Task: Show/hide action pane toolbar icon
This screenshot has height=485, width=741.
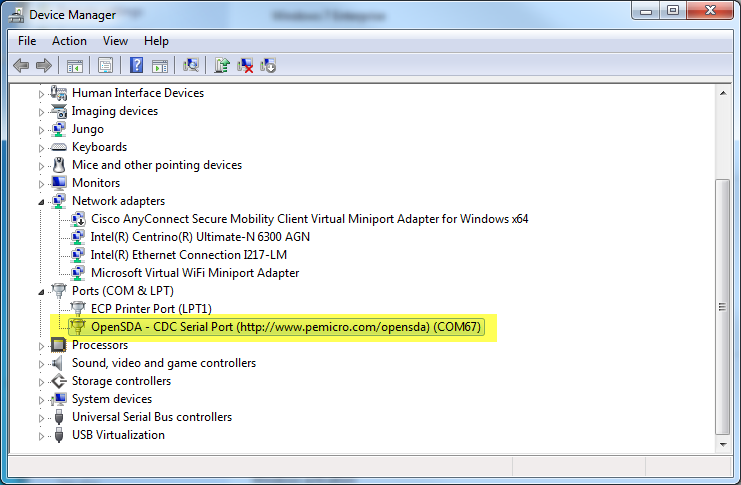Action: pyautogui.click(x=160, y=66)
